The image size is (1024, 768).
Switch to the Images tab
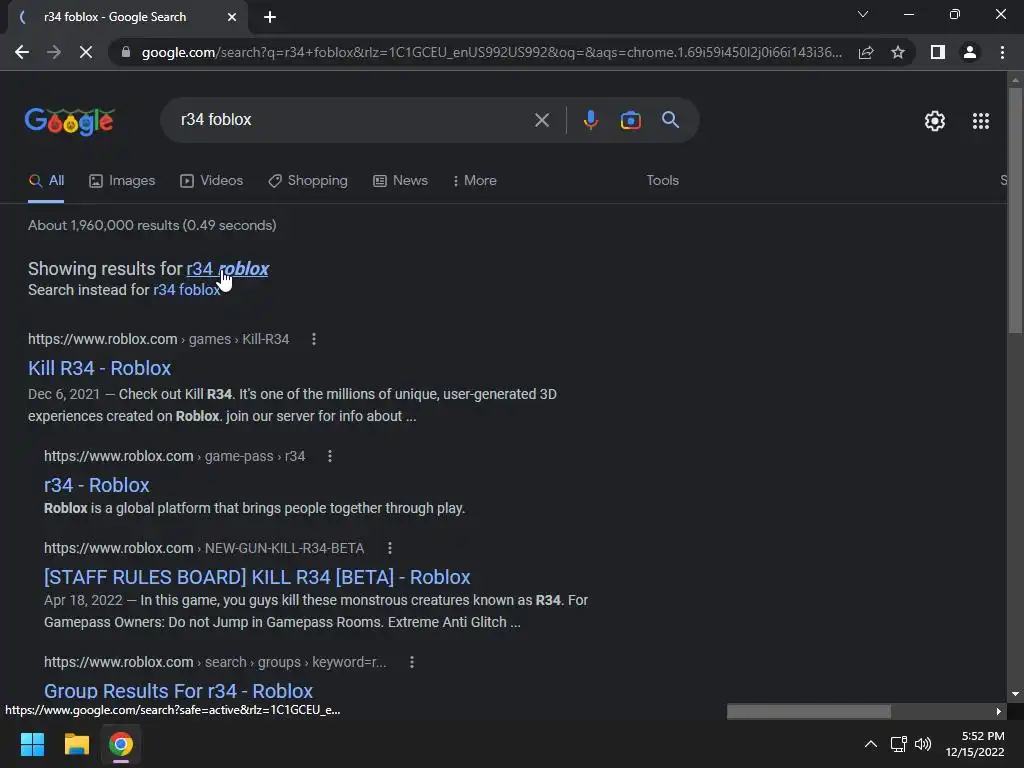point(122,181)
